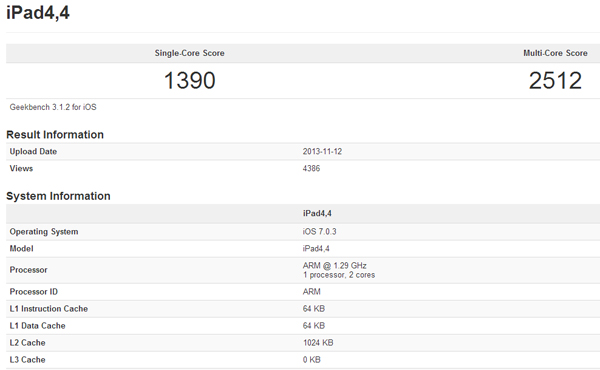Click the 1 processor, 2 cores text
Viewport: 600px width, 370px height.
(339, 275)
